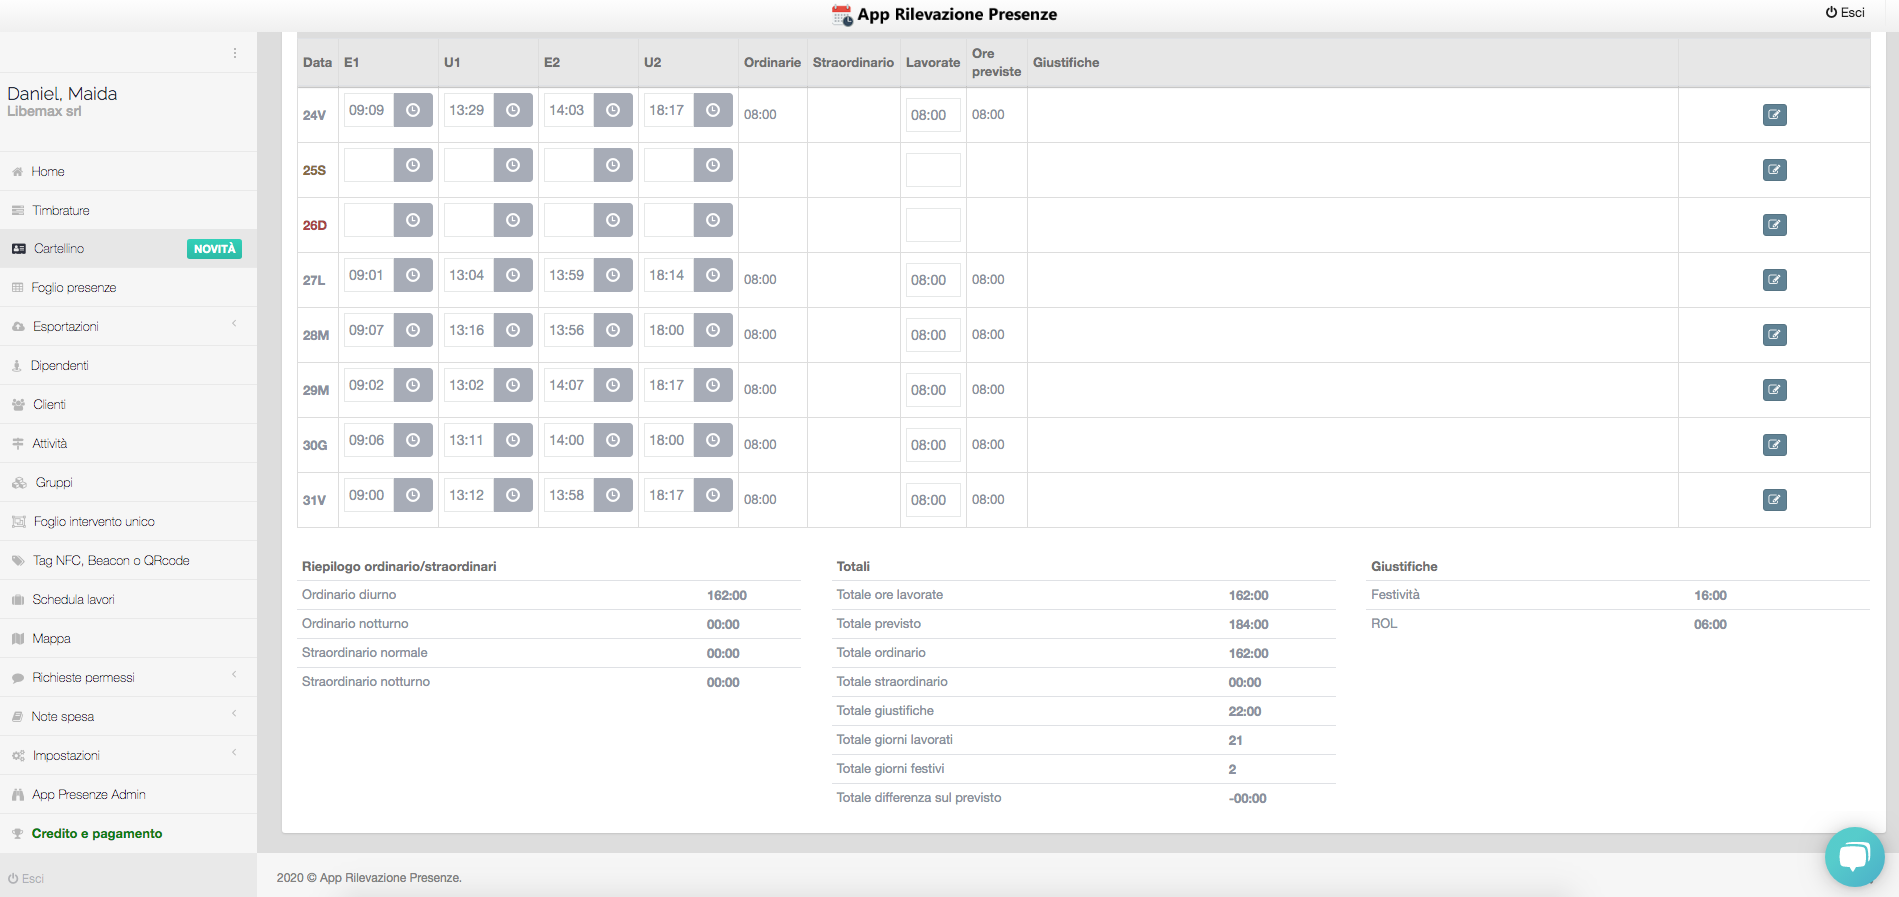Image resolution: width=1899 pixels, height=897 pixels.
Task: Edit the 24V row entry
Action: click(1774, 115)
